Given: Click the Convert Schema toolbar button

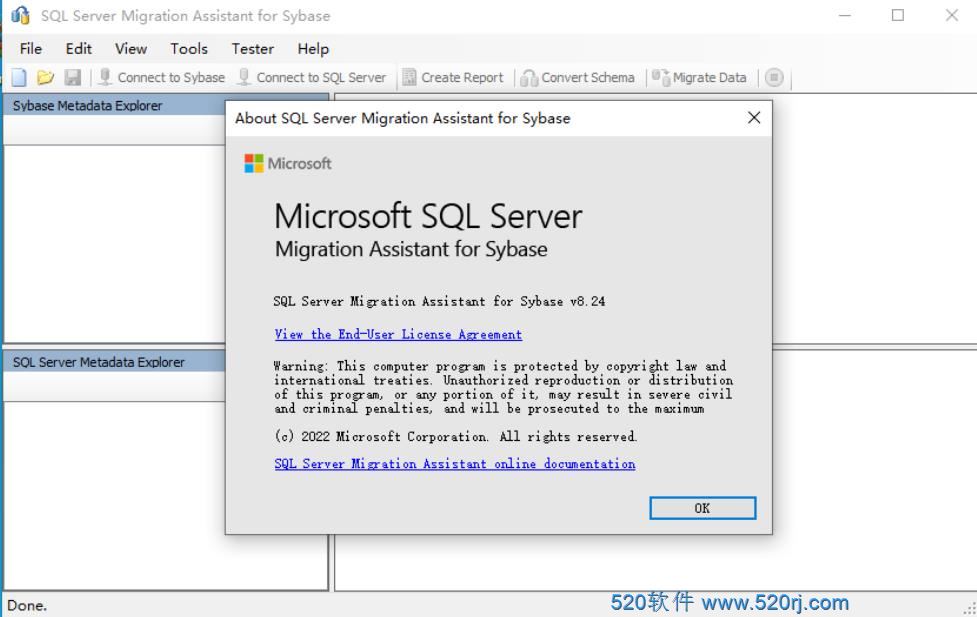Looking at the screenshot, I should click(578, 77).
